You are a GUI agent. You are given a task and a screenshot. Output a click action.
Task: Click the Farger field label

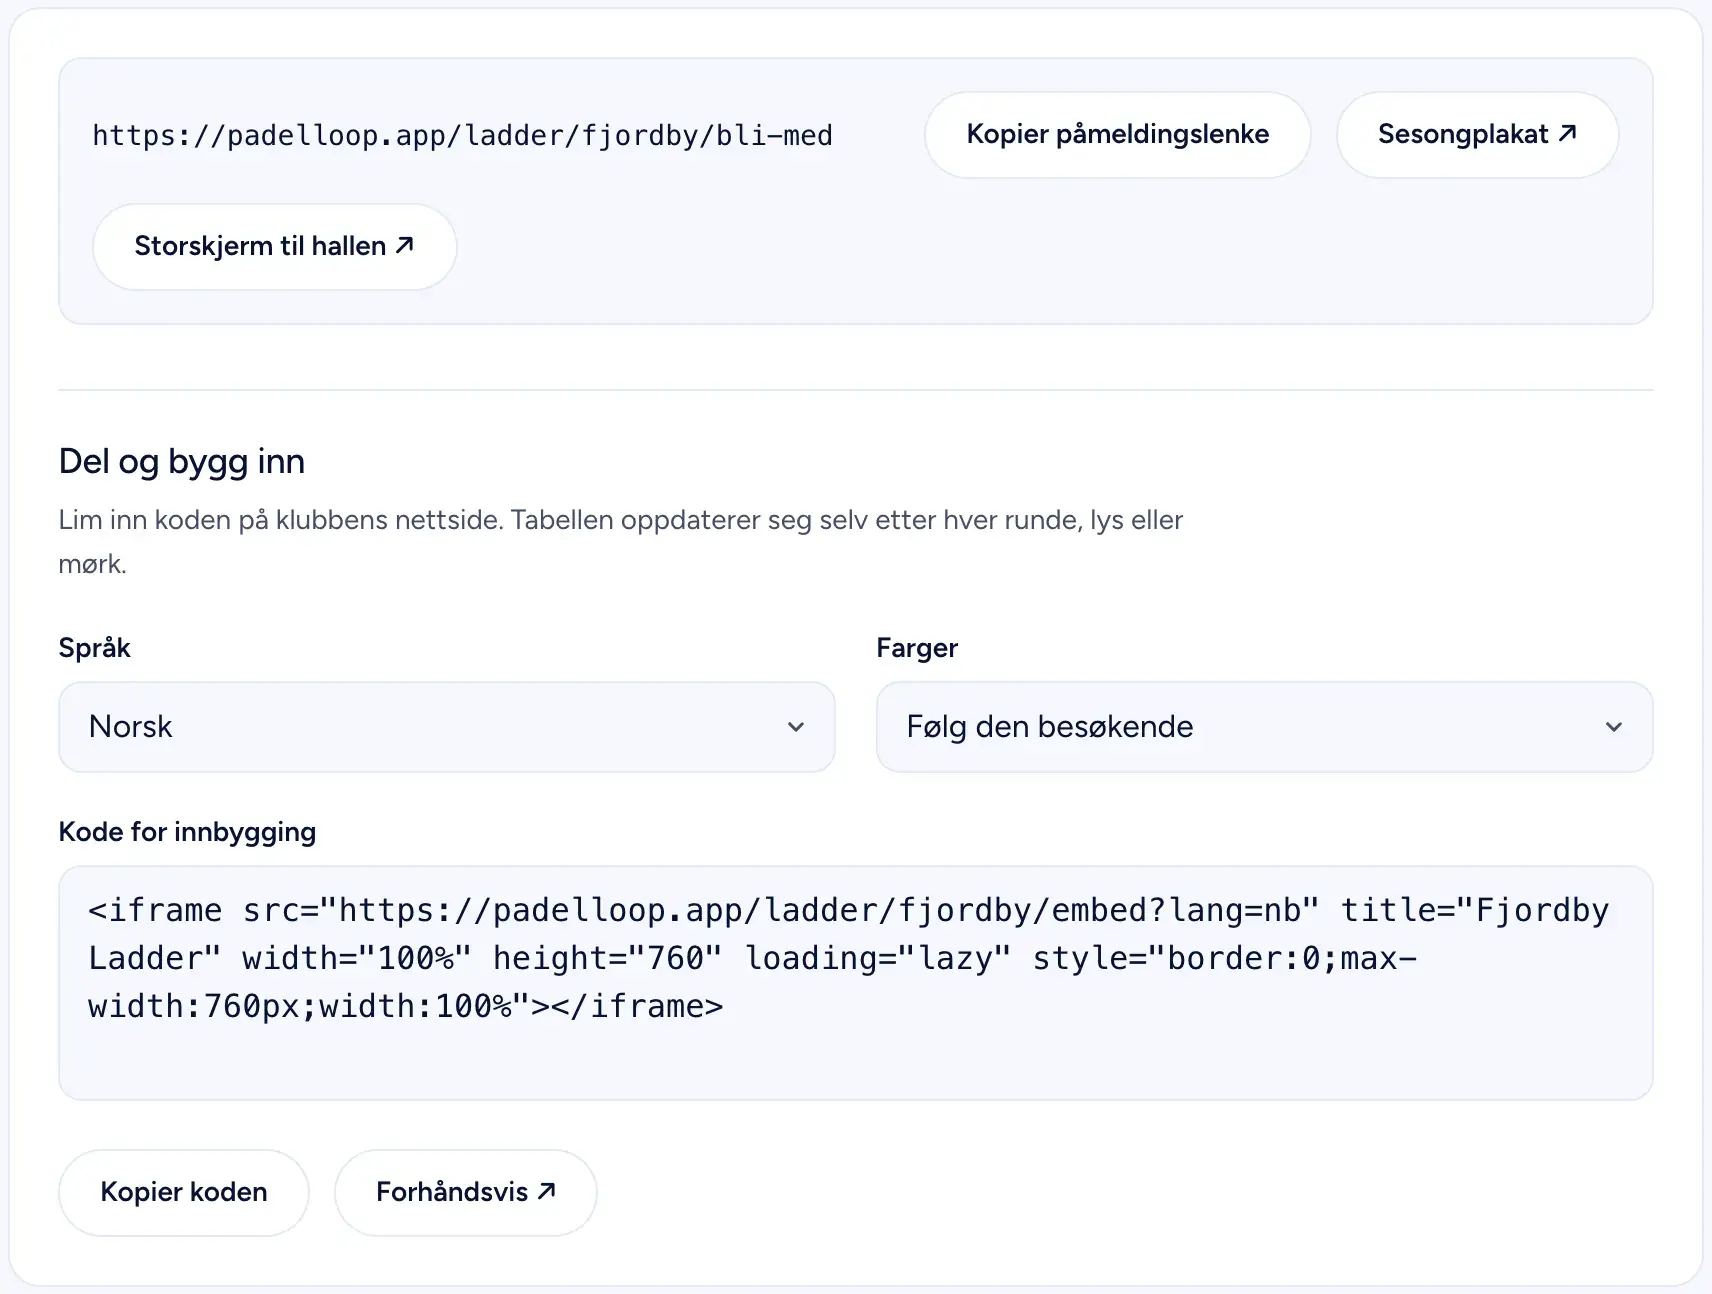(x=917, y=648)
